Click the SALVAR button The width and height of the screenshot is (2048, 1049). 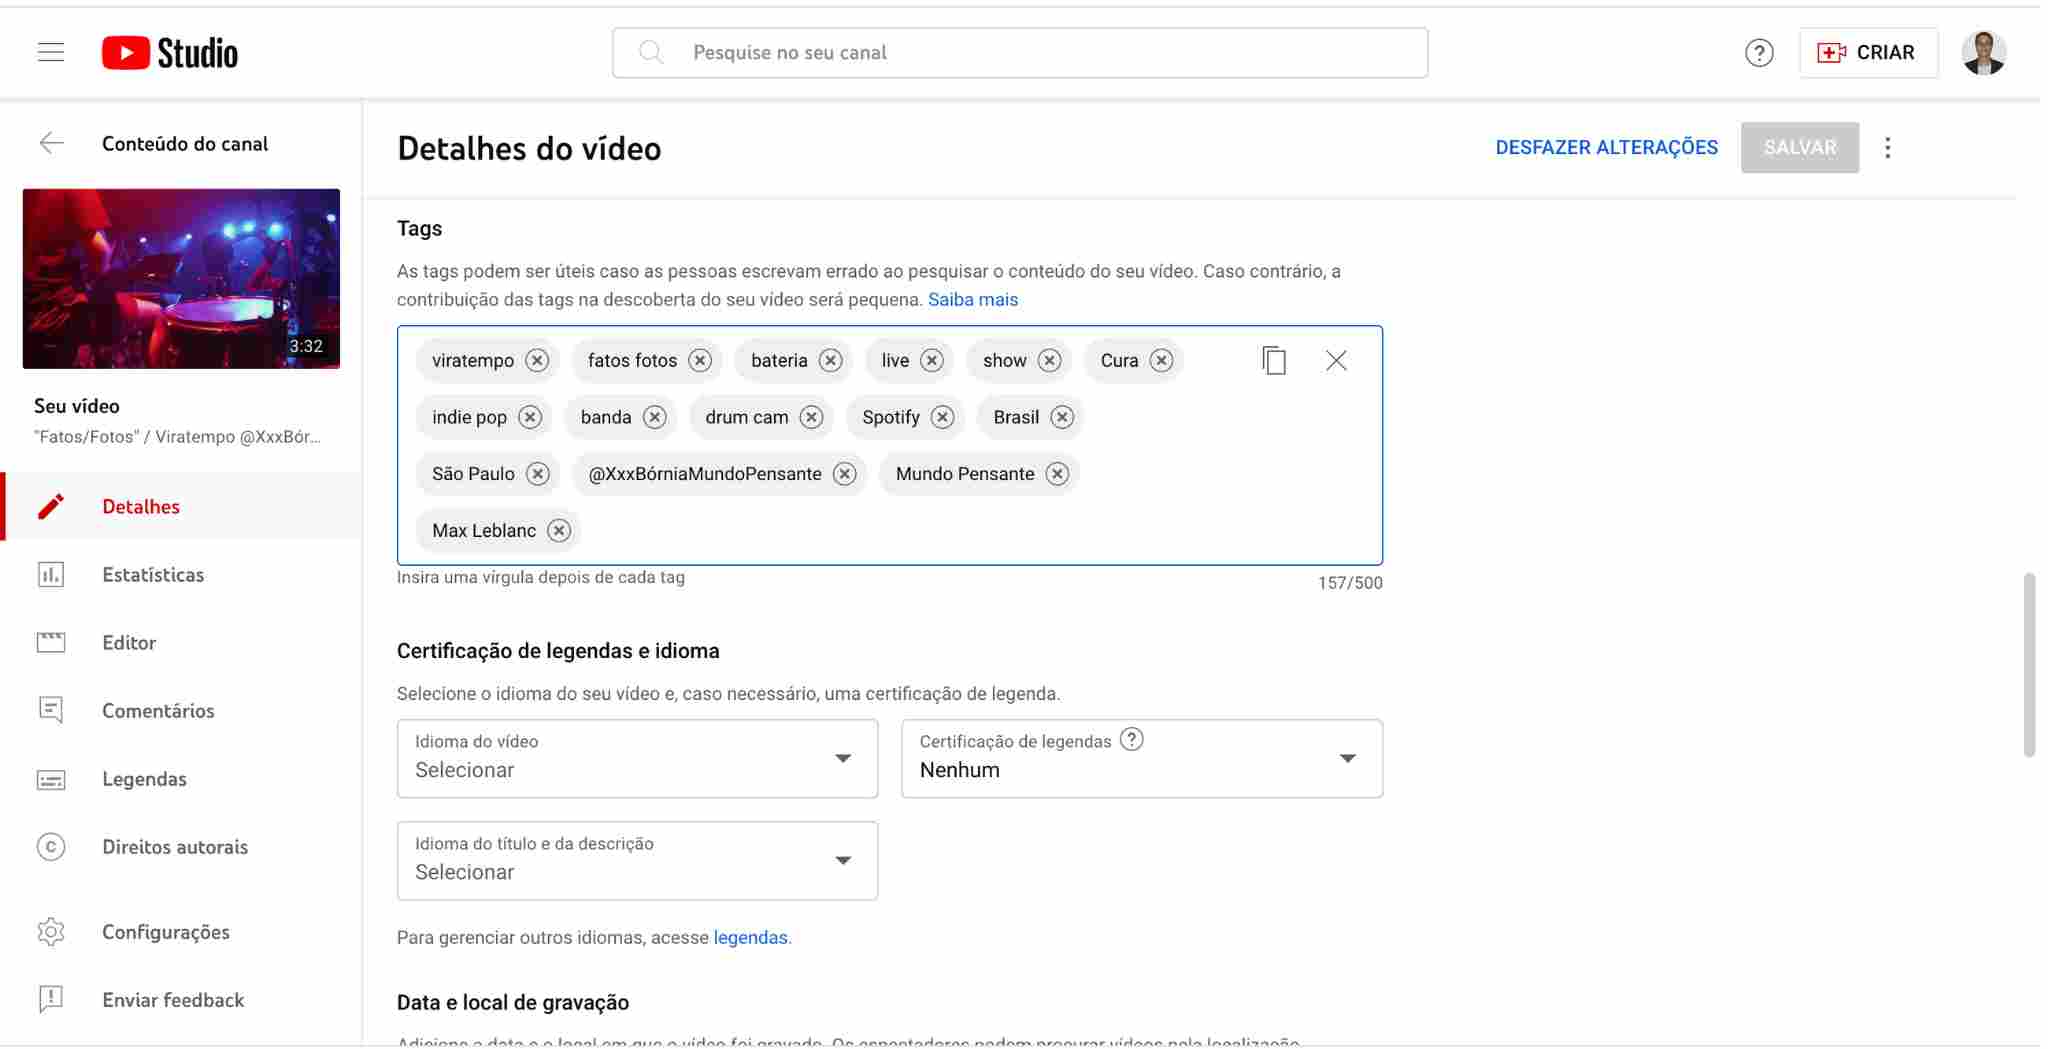tap(1800, 147)
